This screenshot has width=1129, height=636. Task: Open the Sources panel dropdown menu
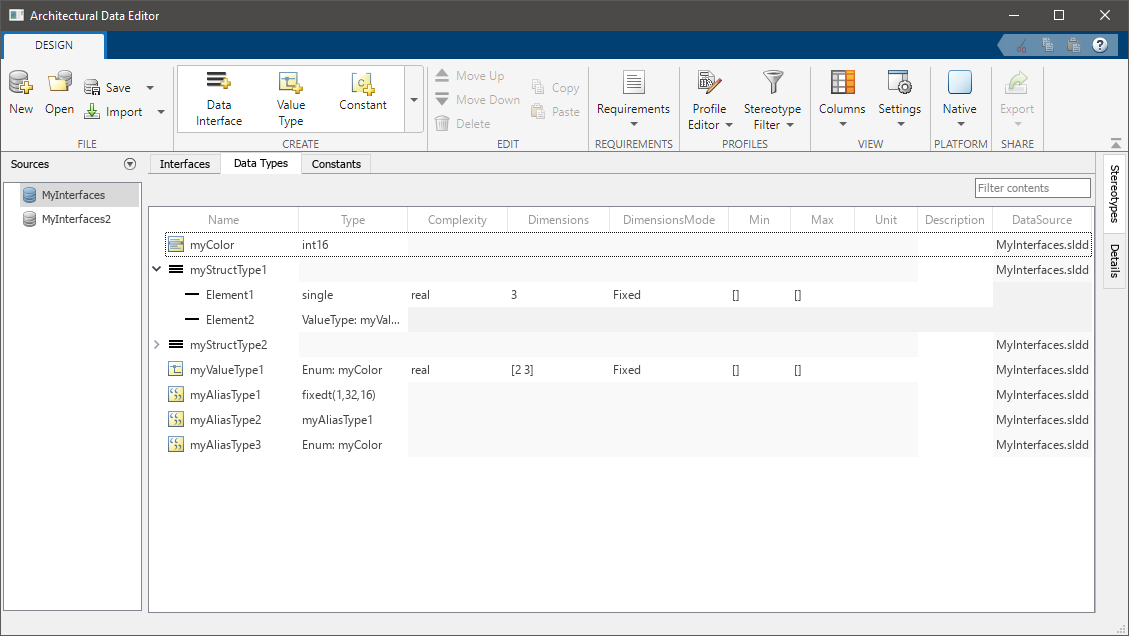129,164
